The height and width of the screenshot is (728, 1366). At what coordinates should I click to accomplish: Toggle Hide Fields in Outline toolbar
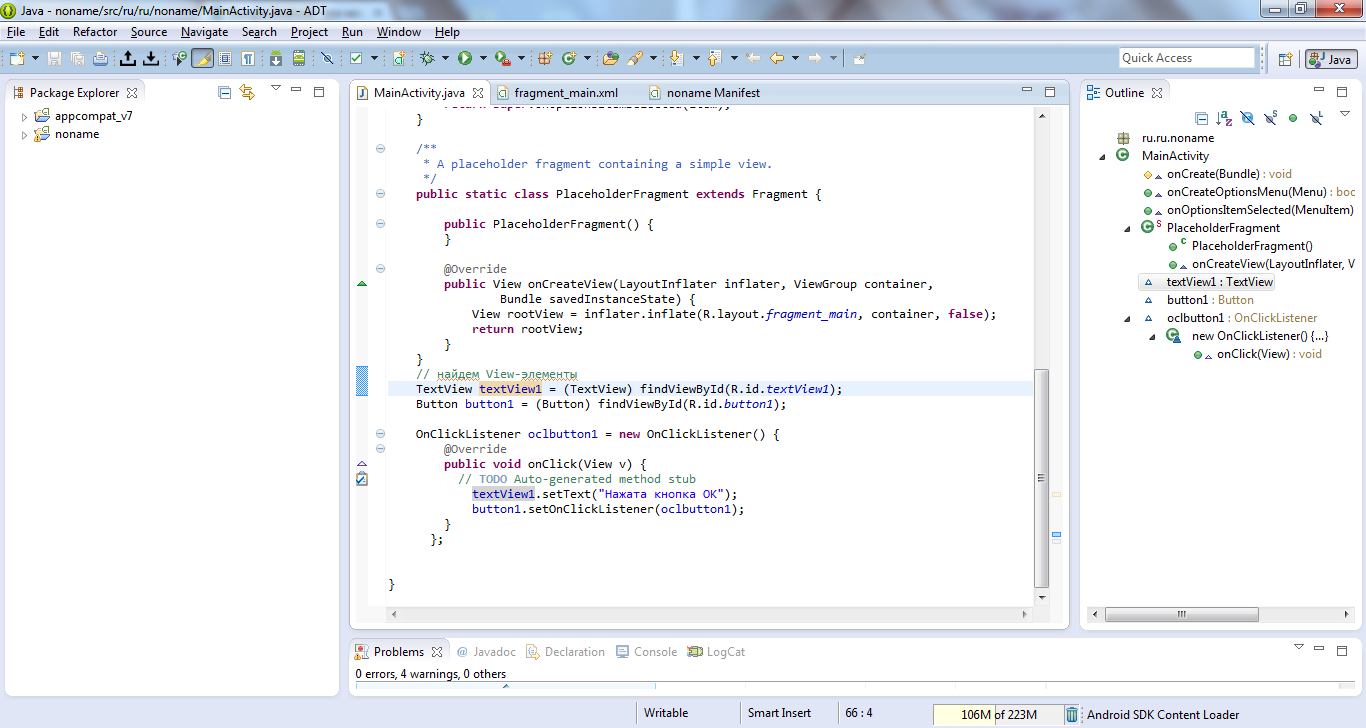coord(1247,118)
